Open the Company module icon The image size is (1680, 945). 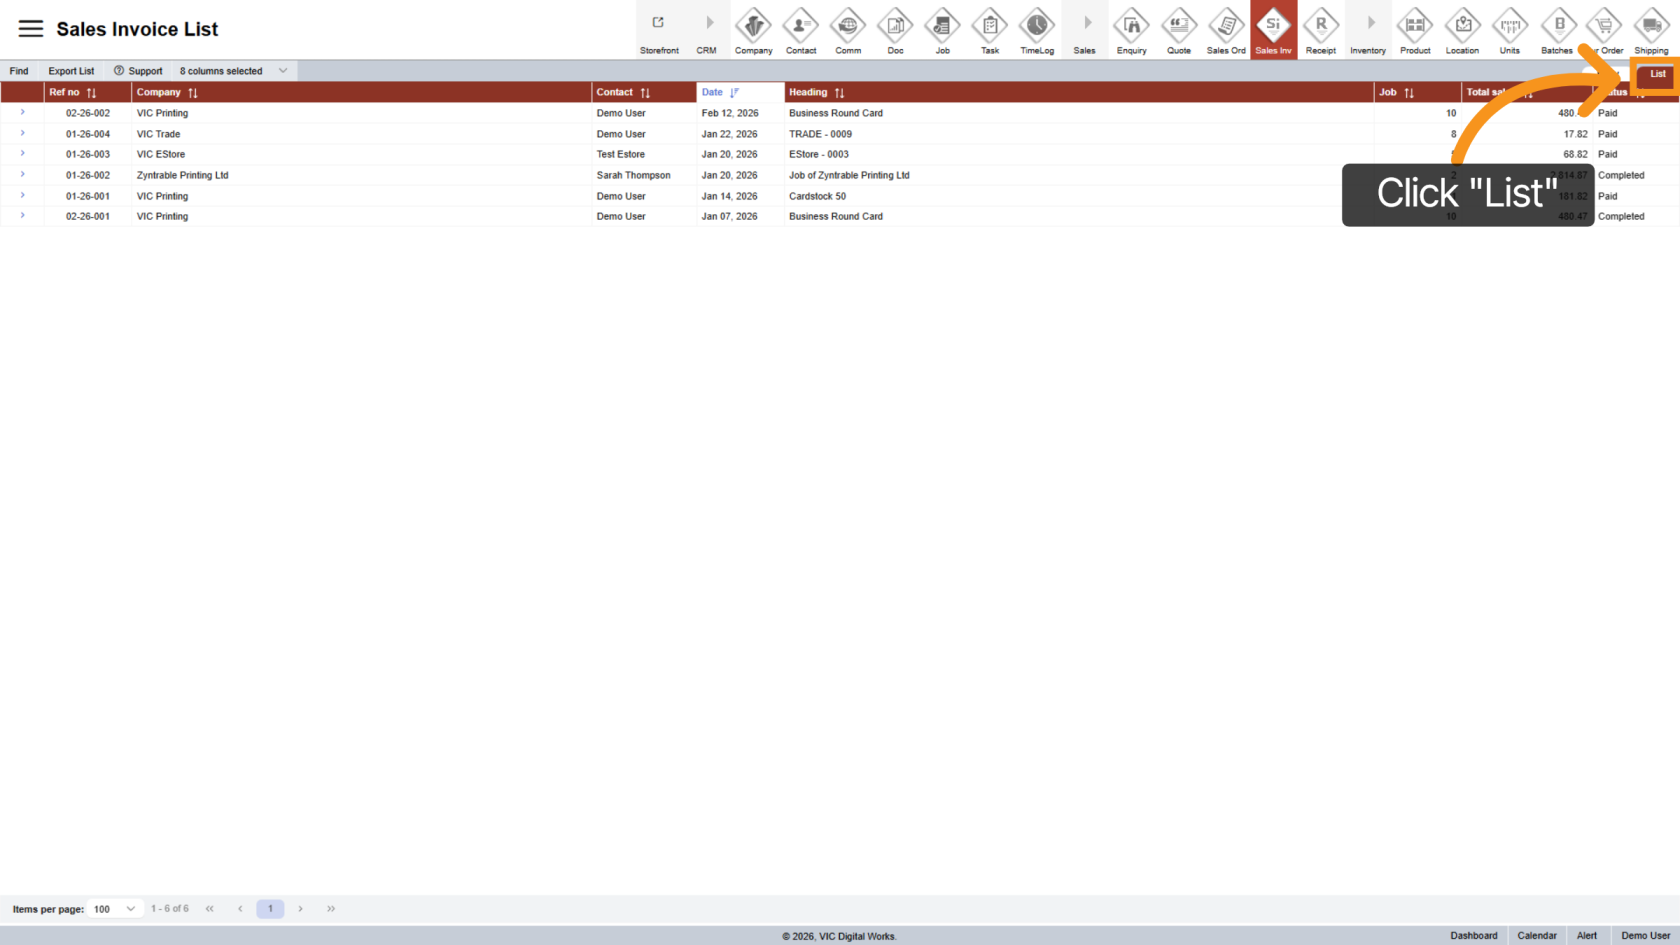click(753, 25)
